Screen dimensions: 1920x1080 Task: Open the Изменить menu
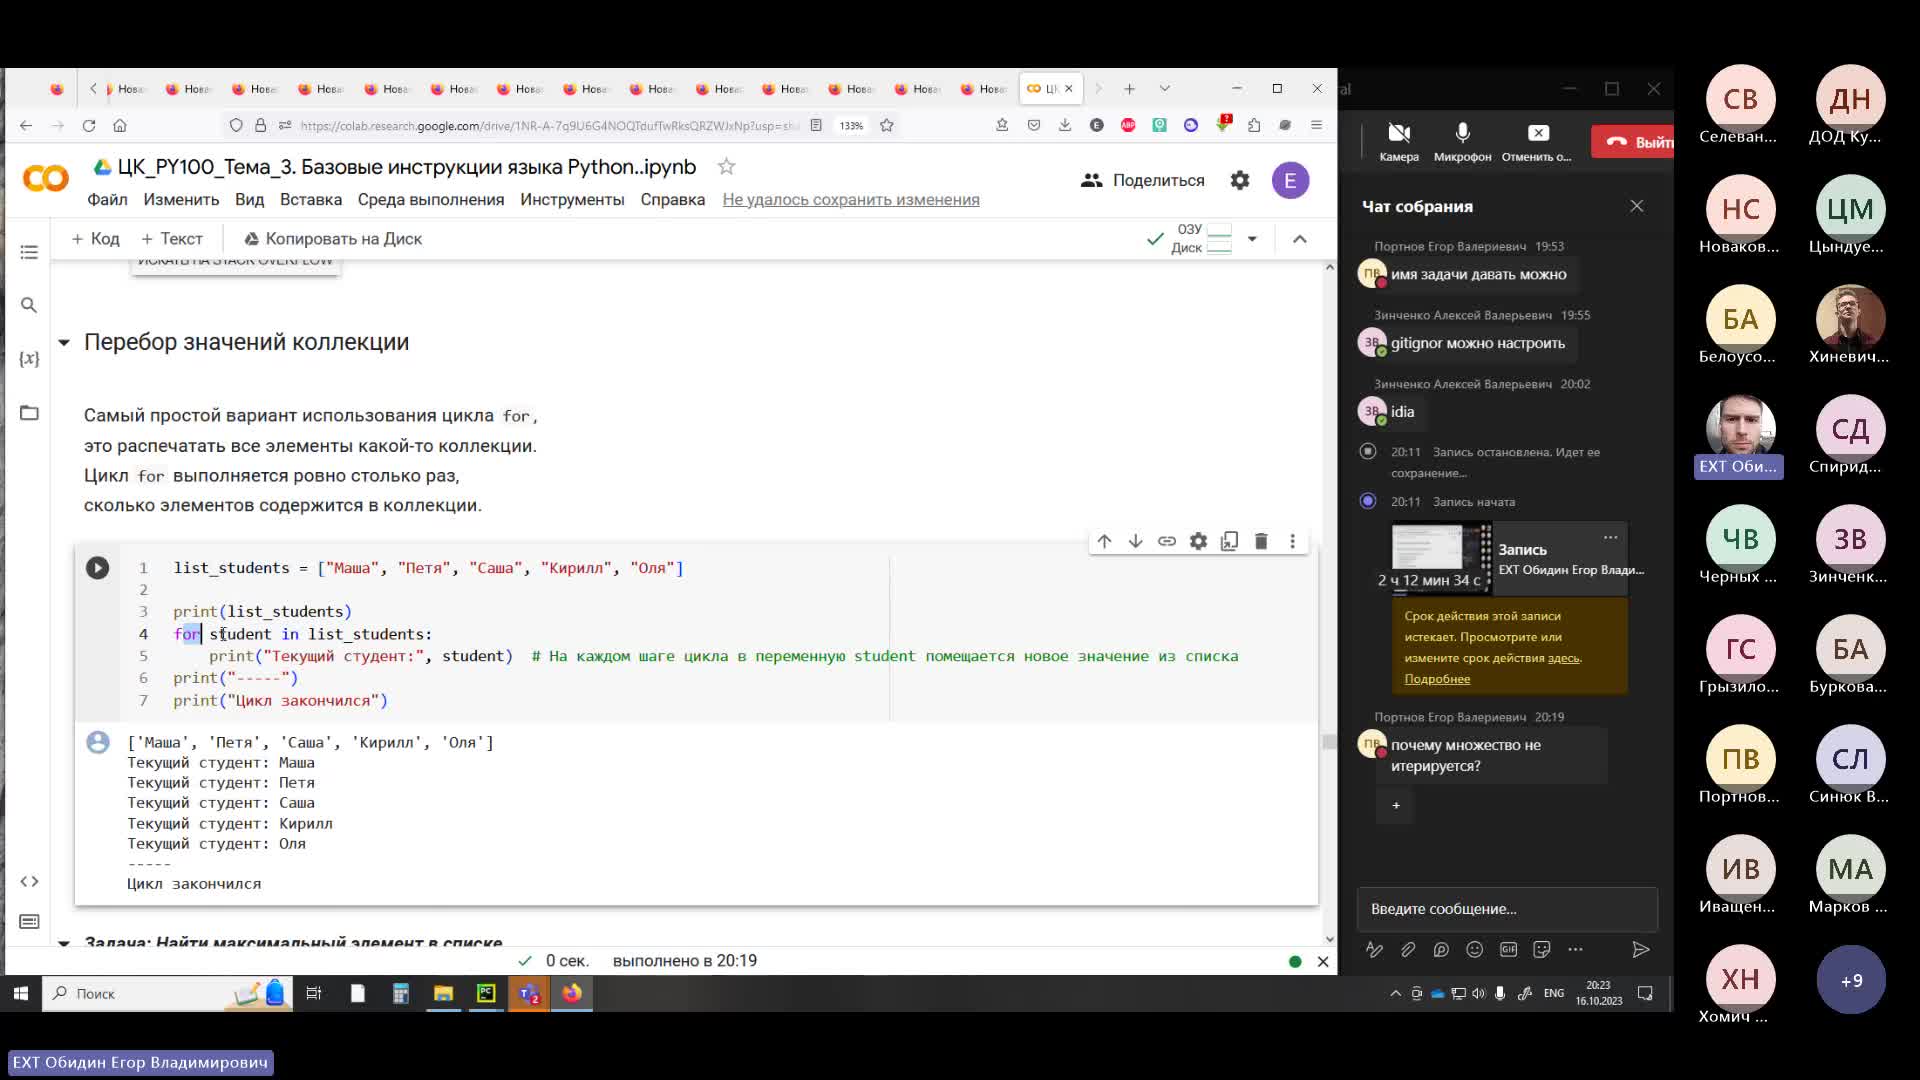(181, 199)
